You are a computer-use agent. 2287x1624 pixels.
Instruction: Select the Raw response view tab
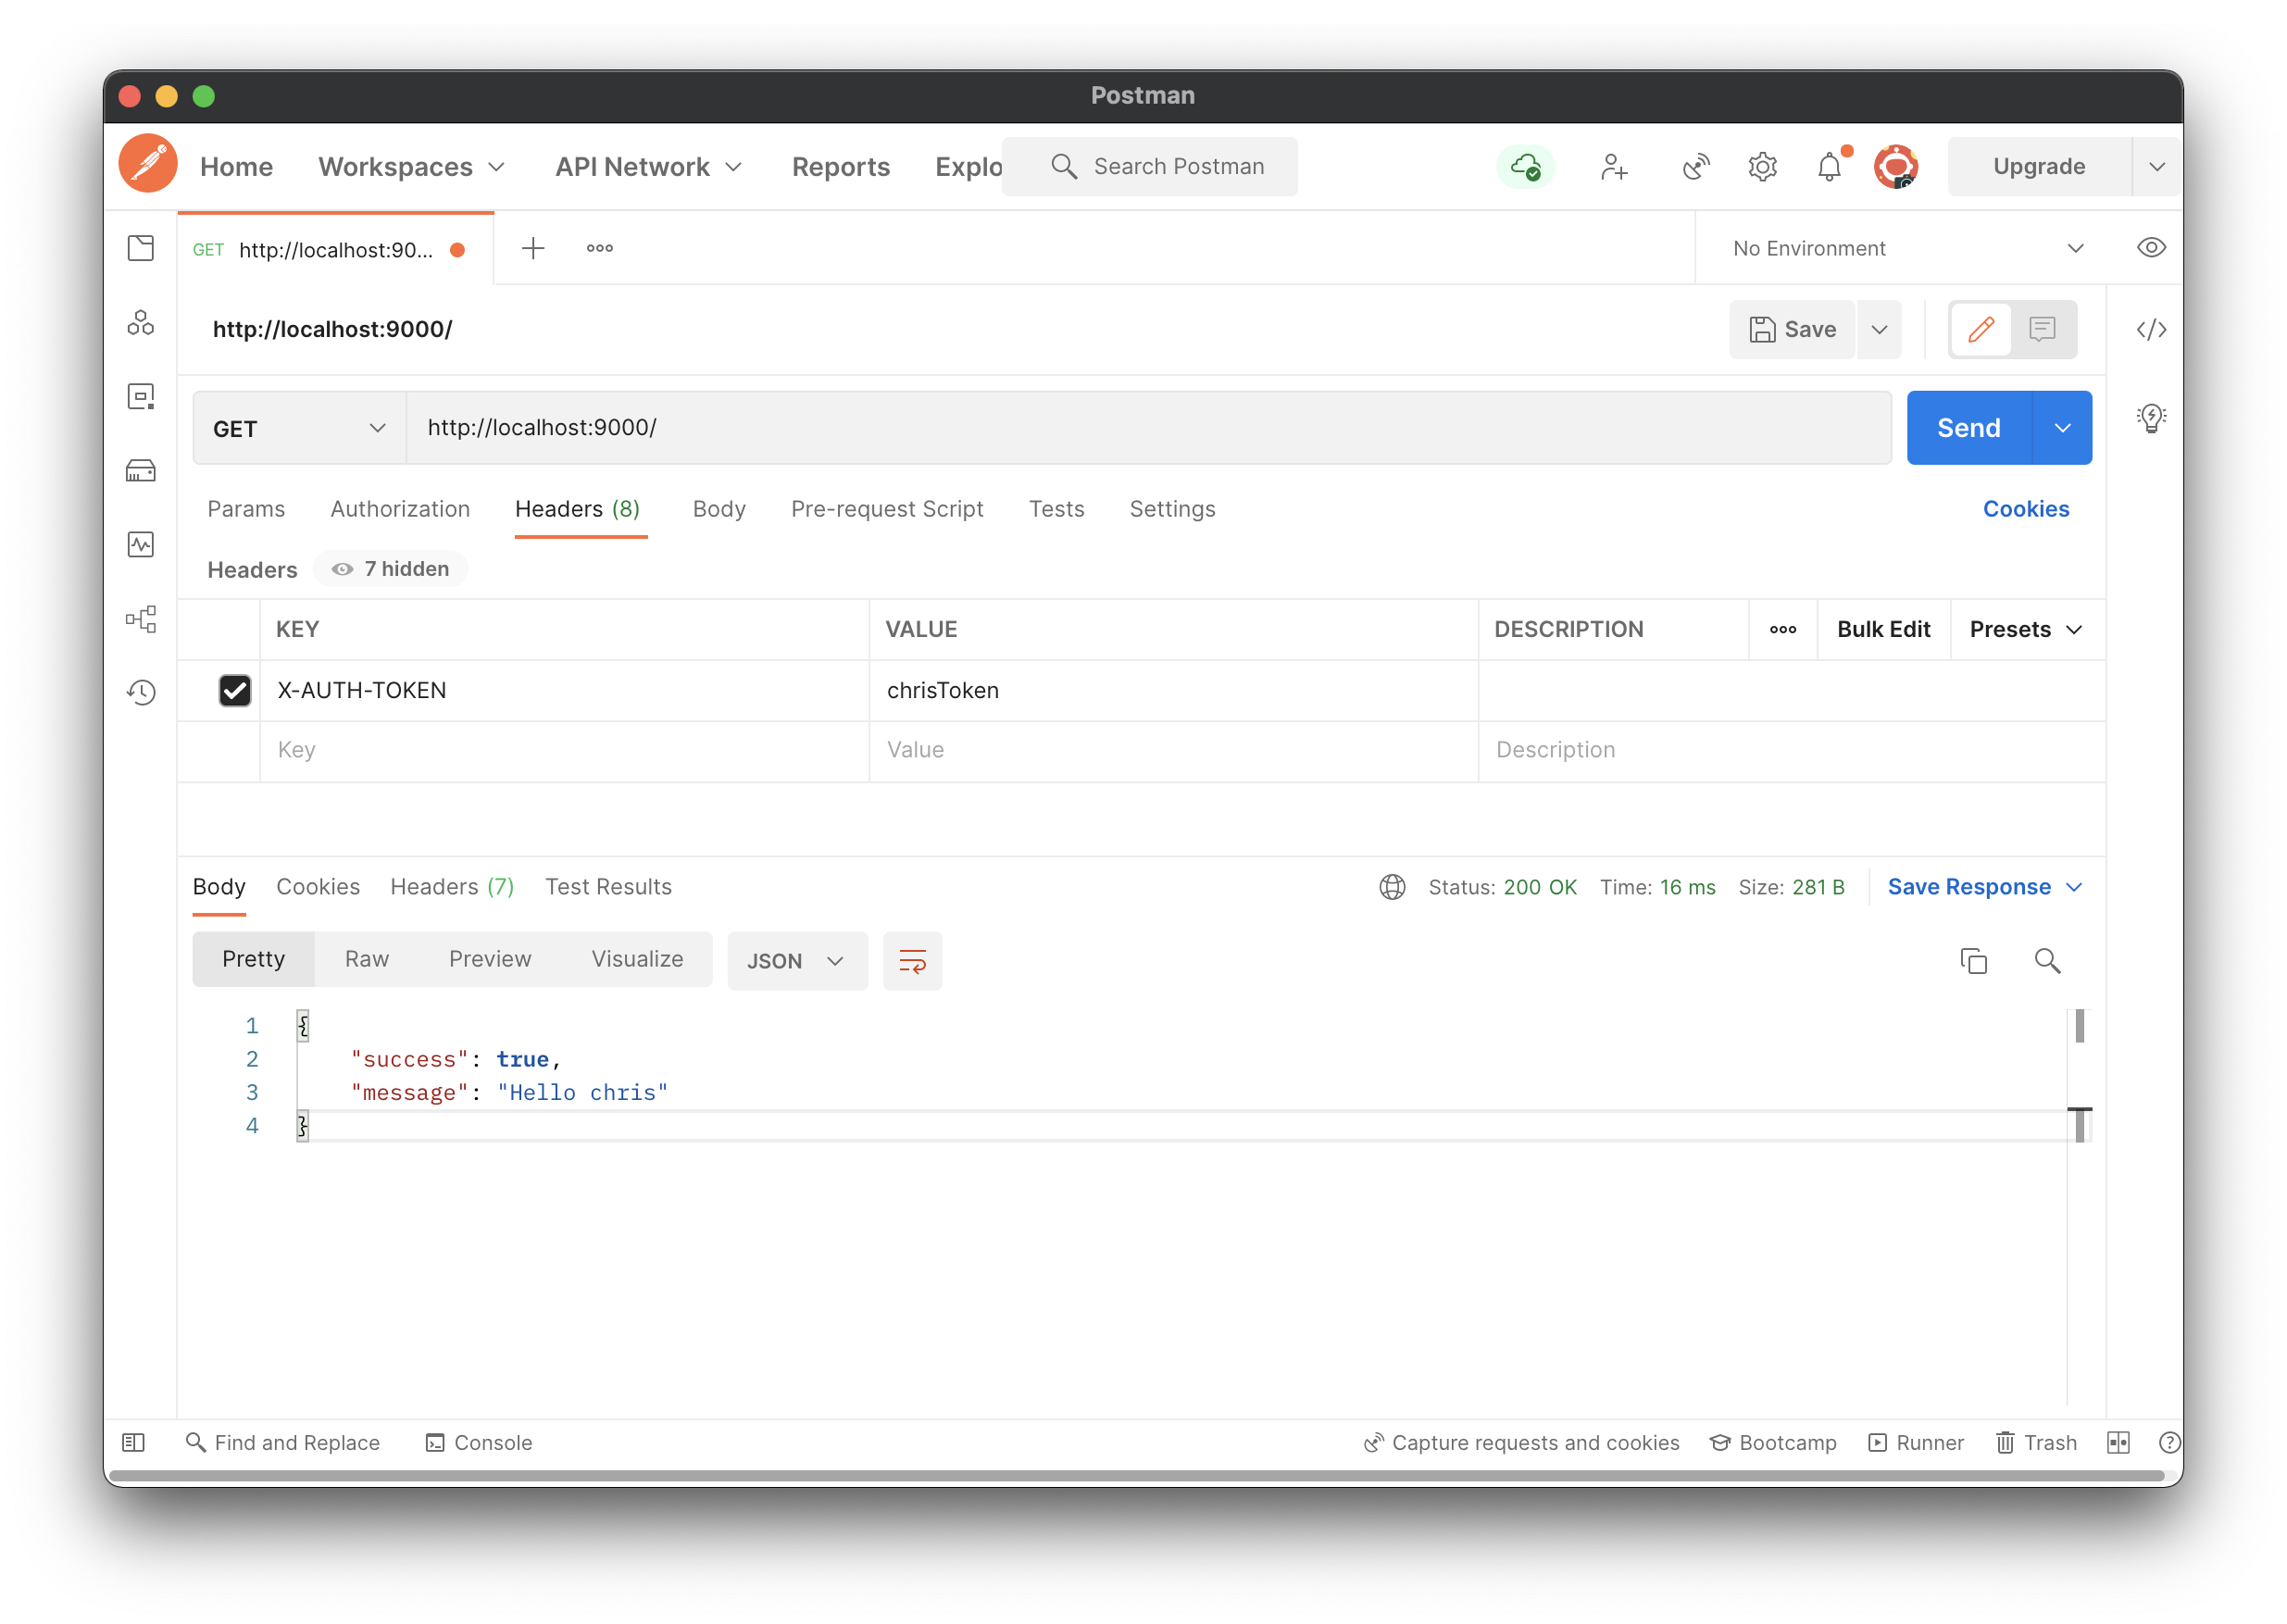tap(367, 959)
